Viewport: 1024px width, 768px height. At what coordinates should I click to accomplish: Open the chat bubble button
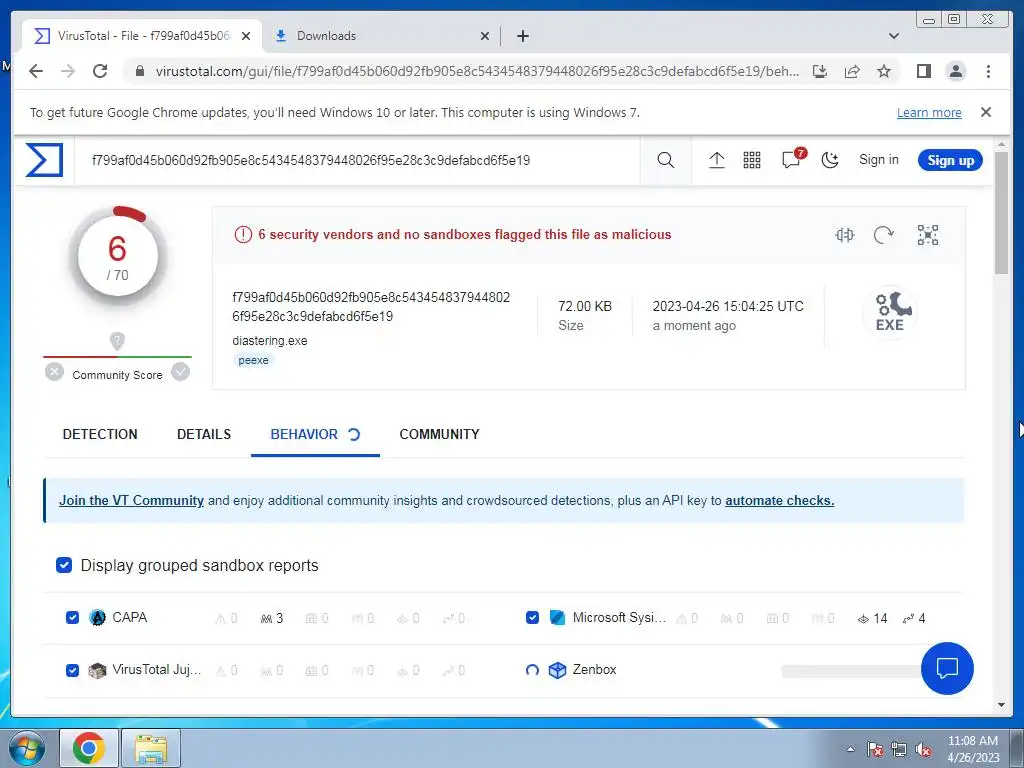[946, 668]
